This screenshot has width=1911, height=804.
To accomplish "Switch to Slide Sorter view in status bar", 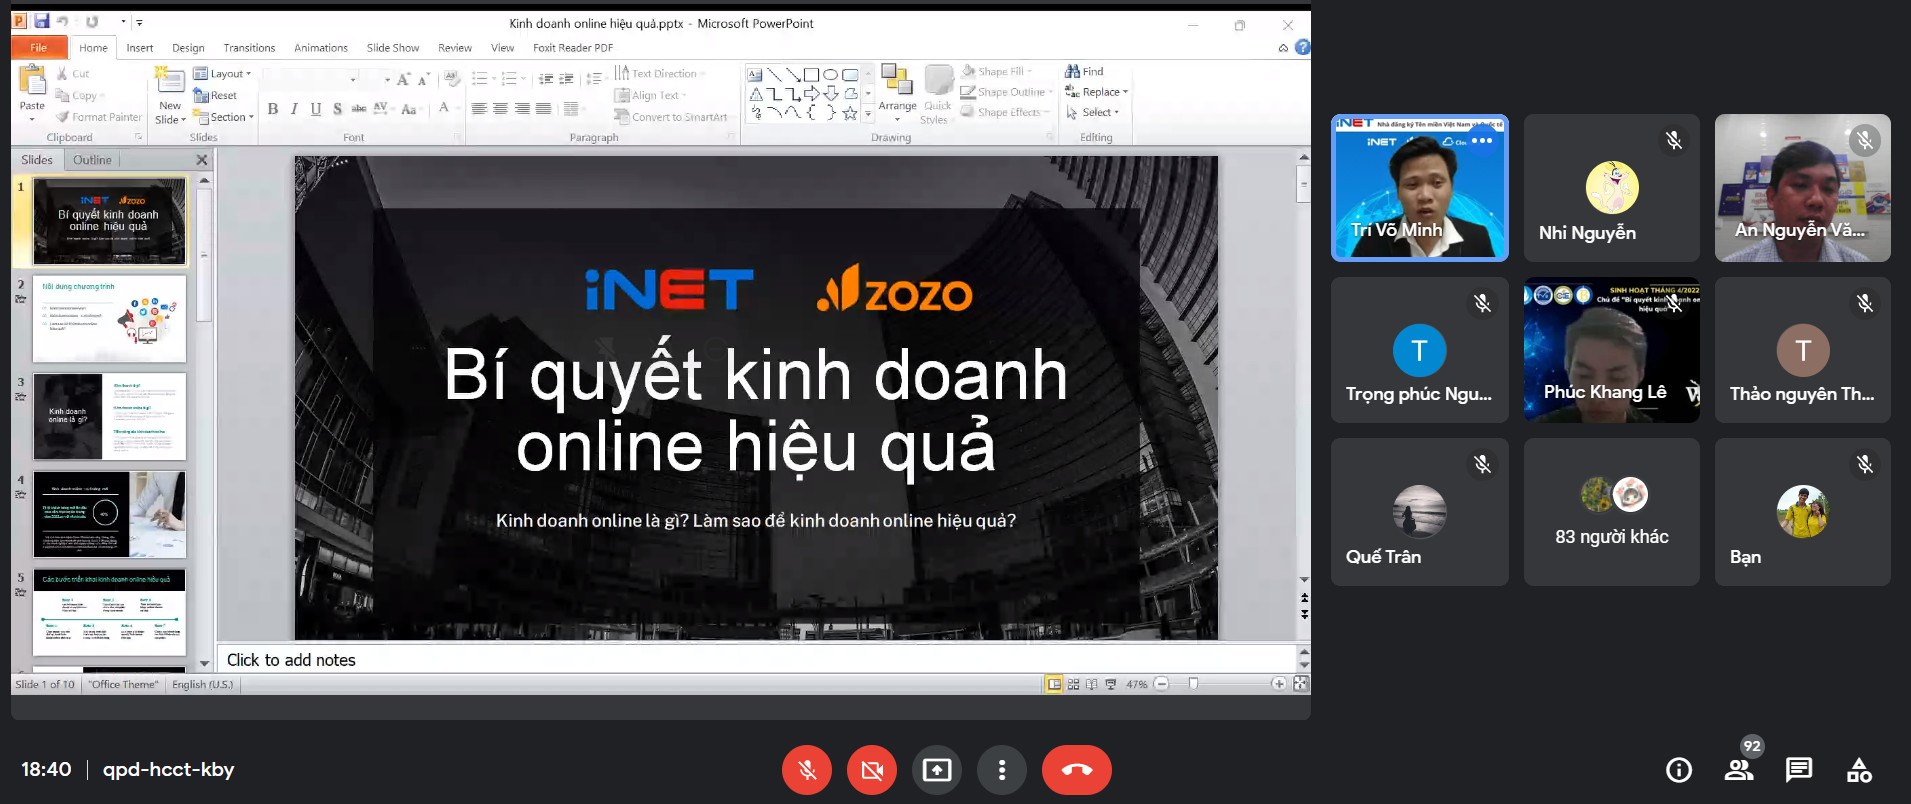I will pyautogui.click(x=1073, y=684).
